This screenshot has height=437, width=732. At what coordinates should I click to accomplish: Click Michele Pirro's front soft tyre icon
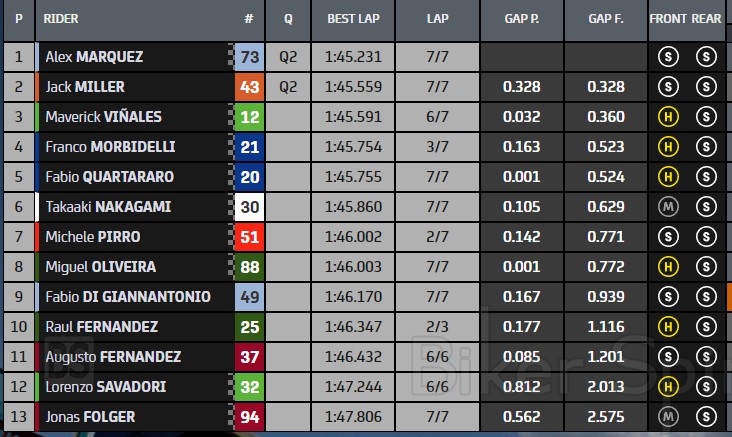pos(667,237)
